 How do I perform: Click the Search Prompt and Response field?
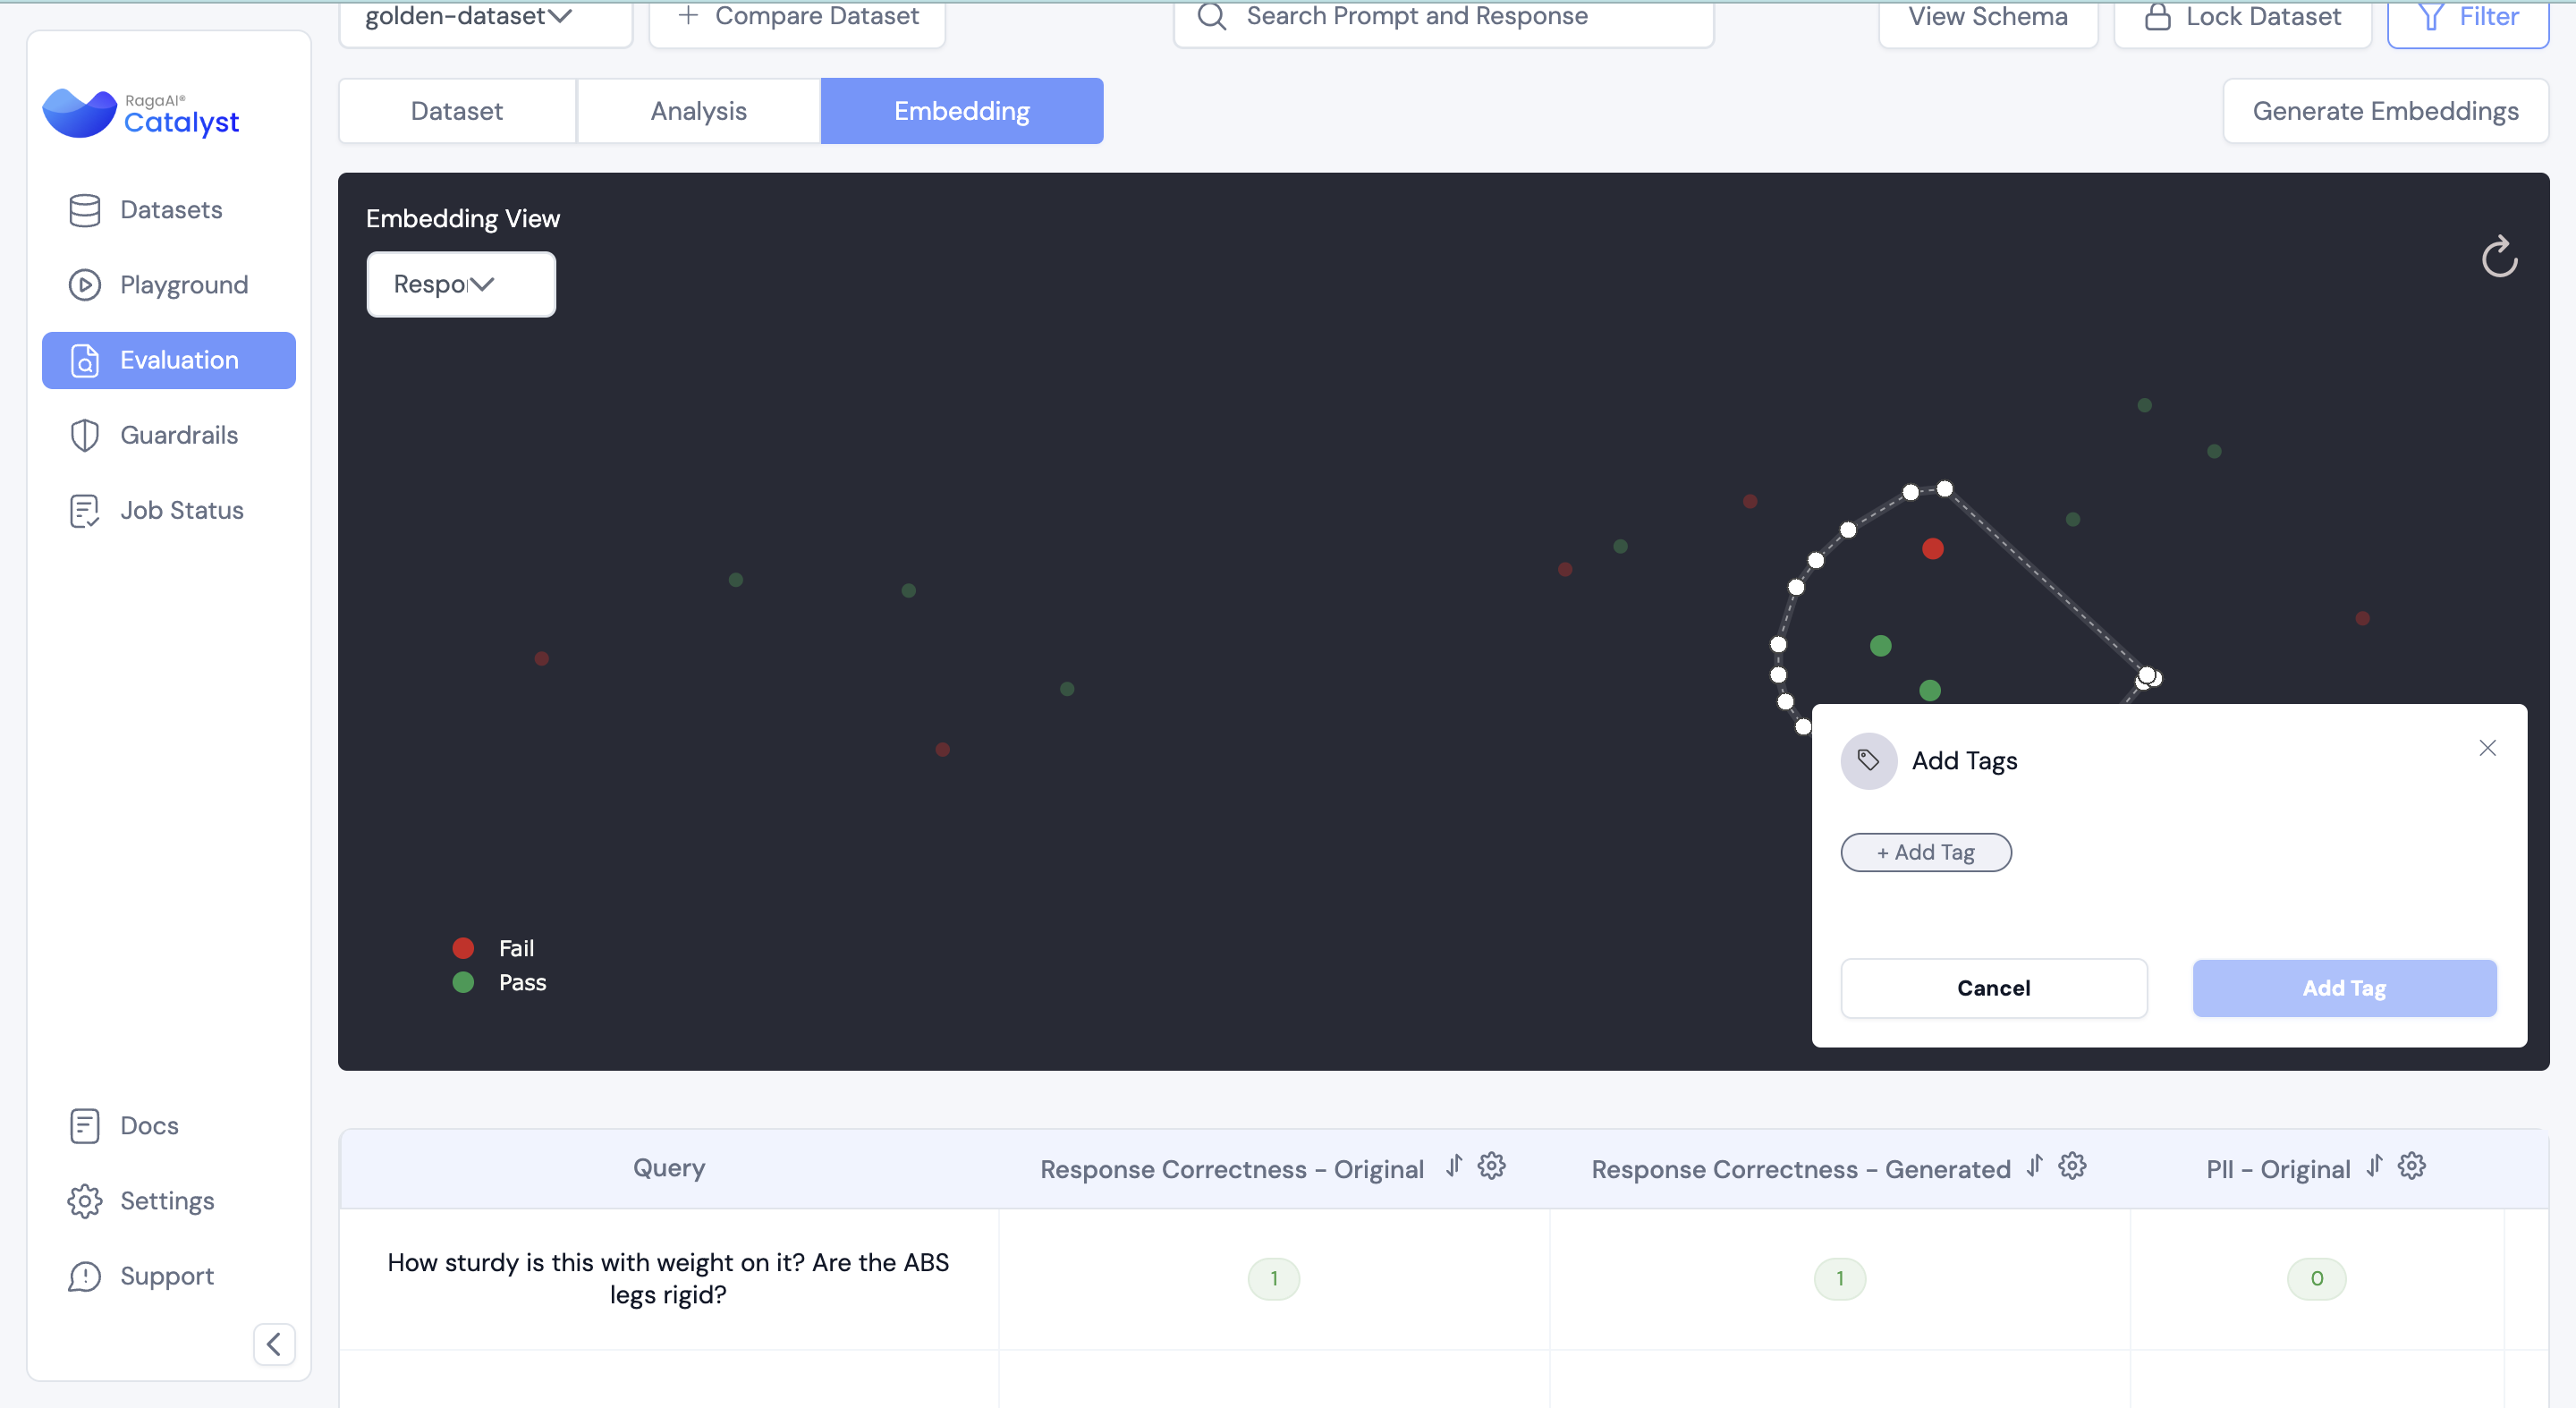click(x=1442, y=17)
